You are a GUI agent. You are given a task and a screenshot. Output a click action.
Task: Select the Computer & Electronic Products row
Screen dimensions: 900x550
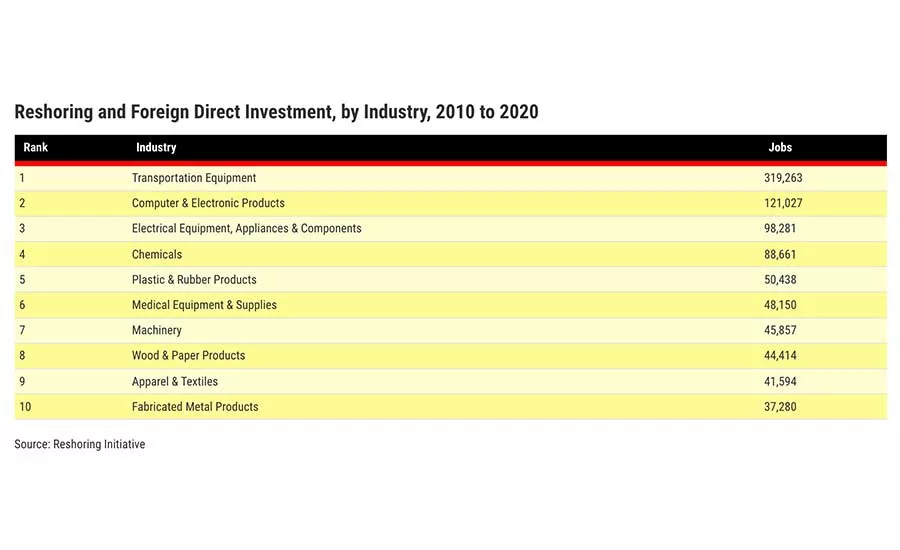[x=451, y=203]
